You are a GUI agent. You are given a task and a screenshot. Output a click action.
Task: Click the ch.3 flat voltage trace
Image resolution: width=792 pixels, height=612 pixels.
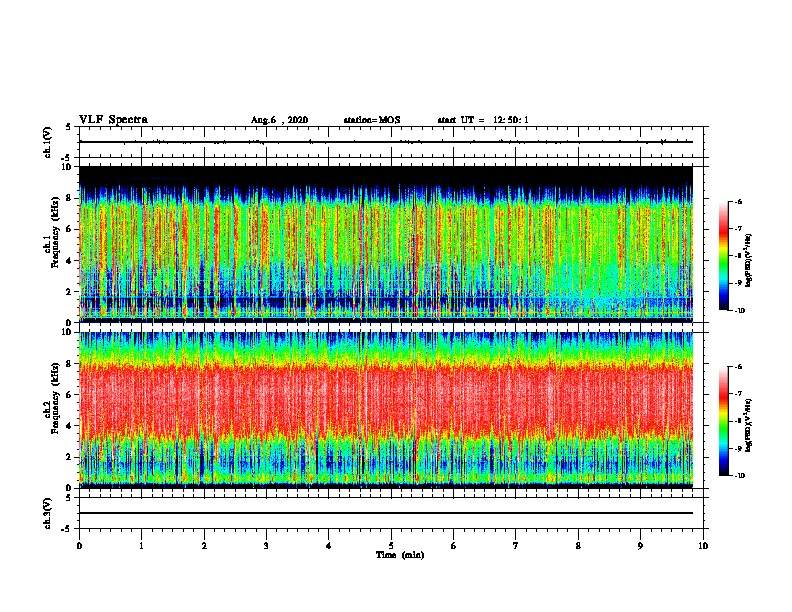click(386, 513)
